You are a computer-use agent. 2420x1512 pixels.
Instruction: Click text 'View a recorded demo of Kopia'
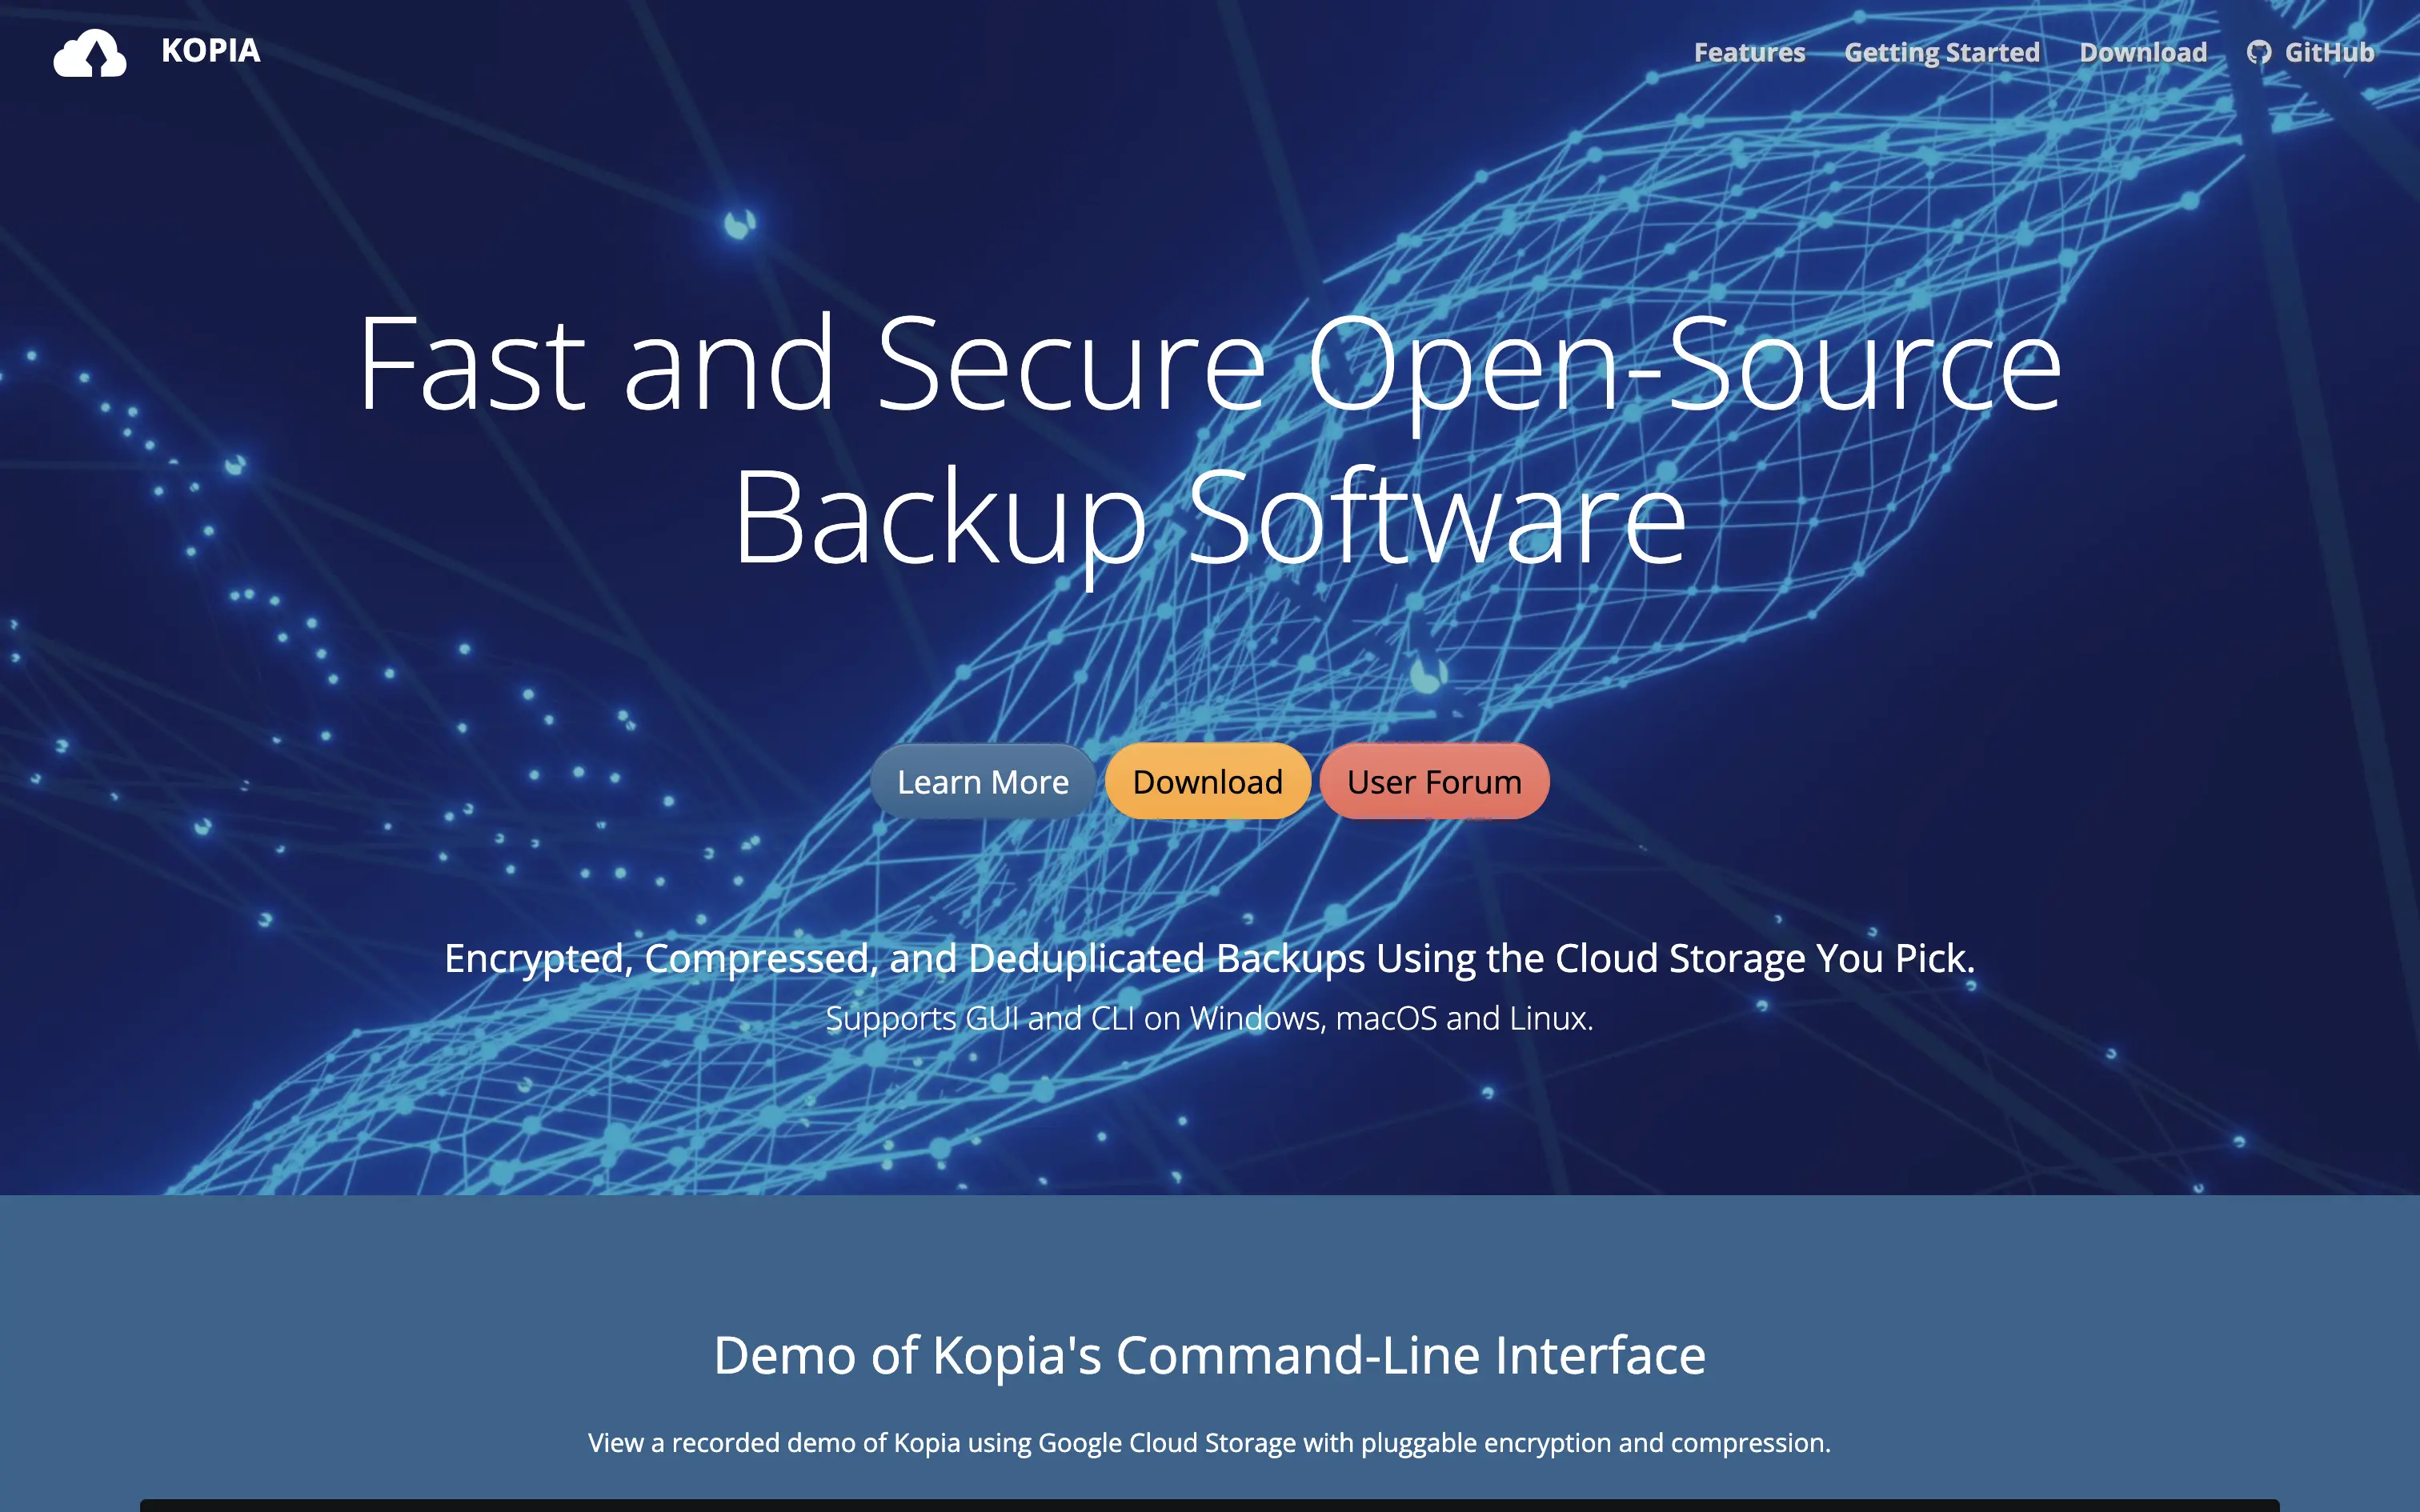click(774, 1443)
